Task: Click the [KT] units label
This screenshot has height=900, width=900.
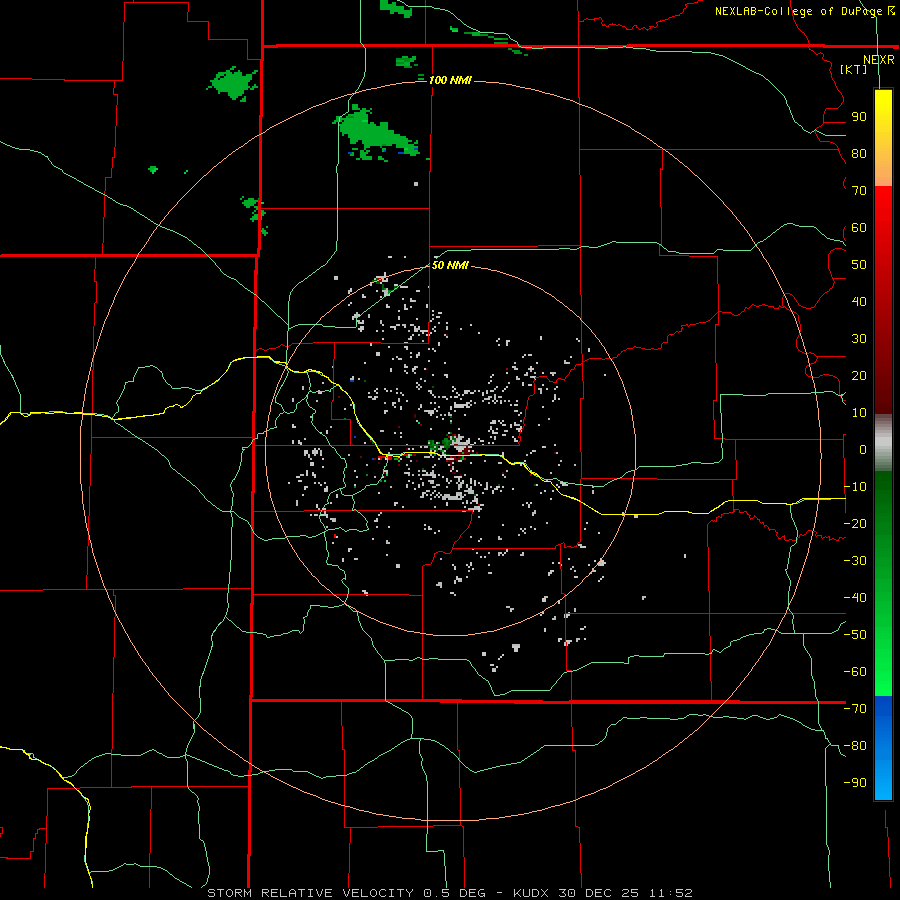Action: pyautogui.click(x=854, y=69)
